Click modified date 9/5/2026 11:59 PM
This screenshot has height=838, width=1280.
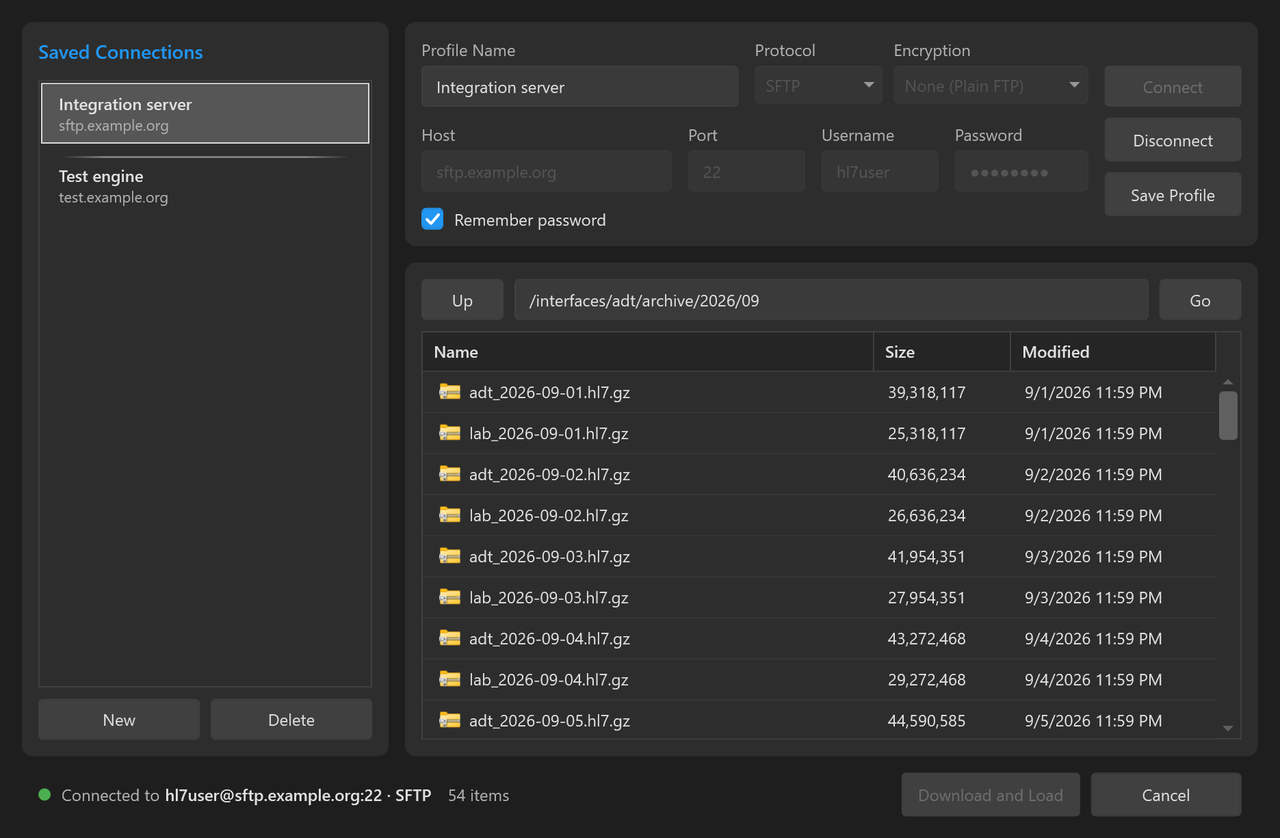pyautogui.click(x=1094, y=721)
